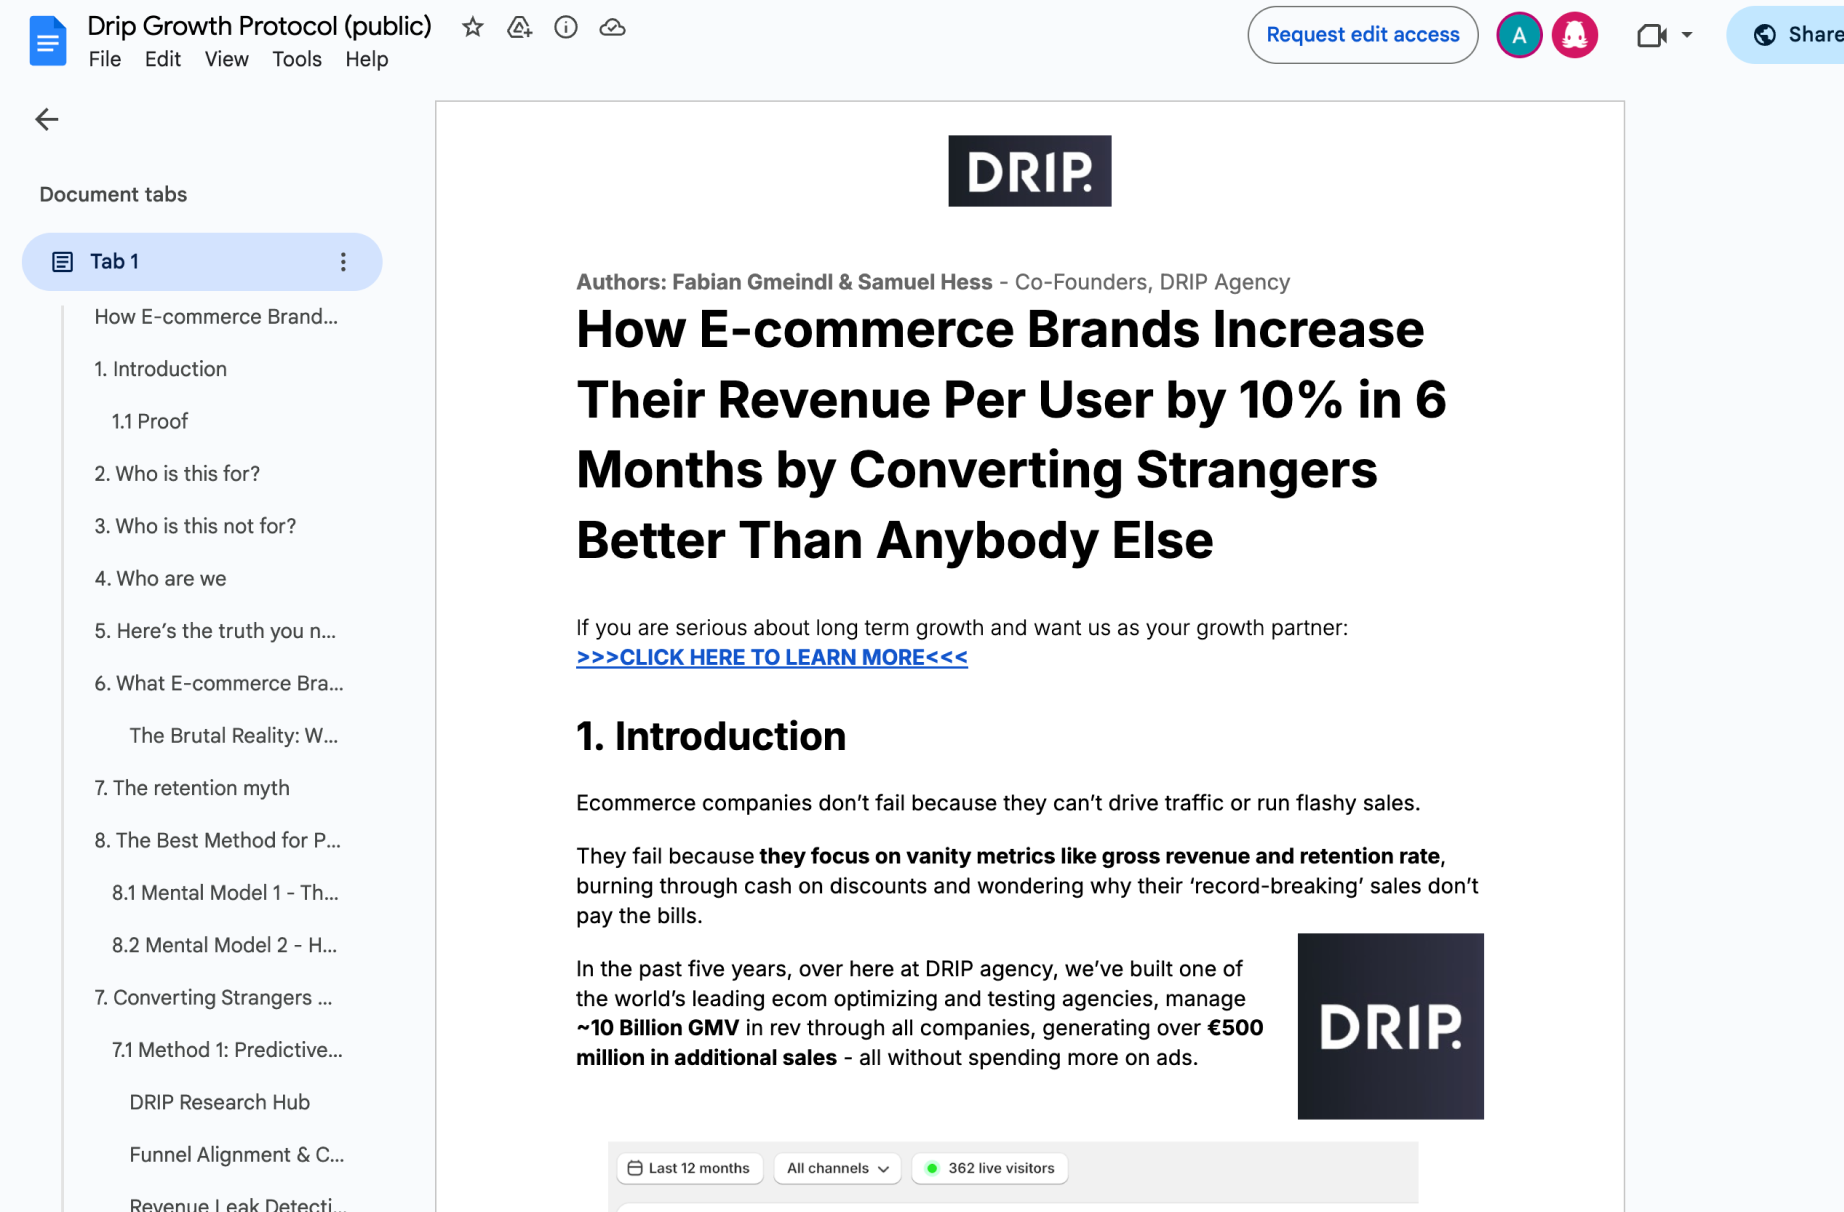Click the Google Docs home icon
The width and height of the screenshot is (1844, 1212).
tap(47, 41)
